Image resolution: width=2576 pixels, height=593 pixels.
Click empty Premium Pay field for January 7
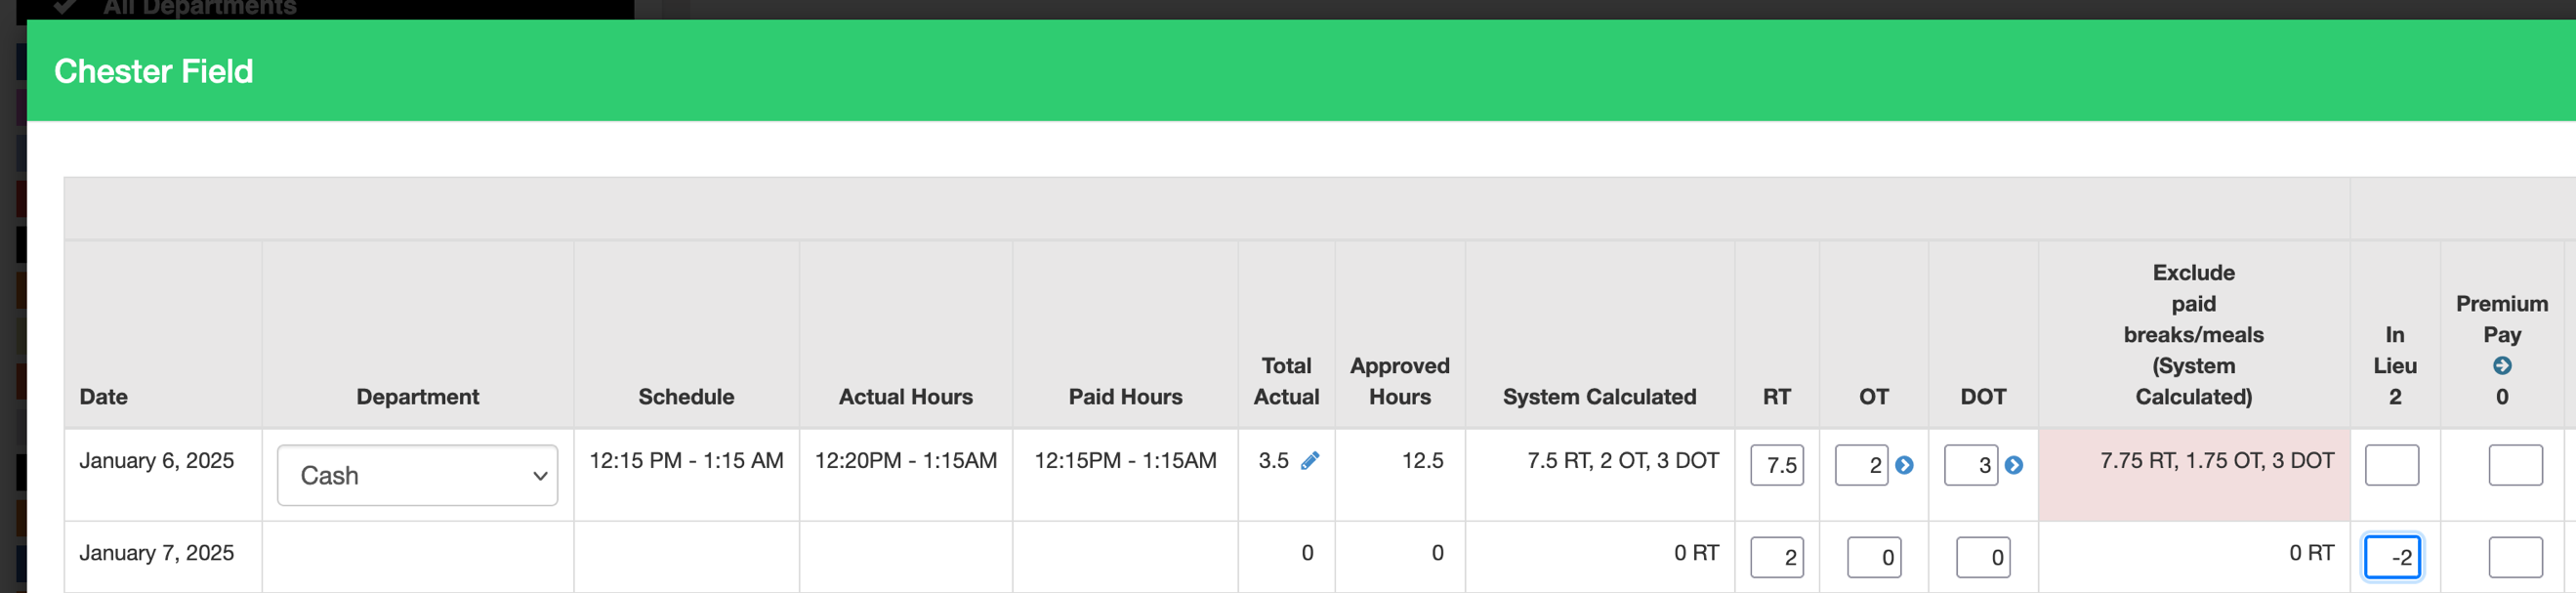click(2514, 557)
